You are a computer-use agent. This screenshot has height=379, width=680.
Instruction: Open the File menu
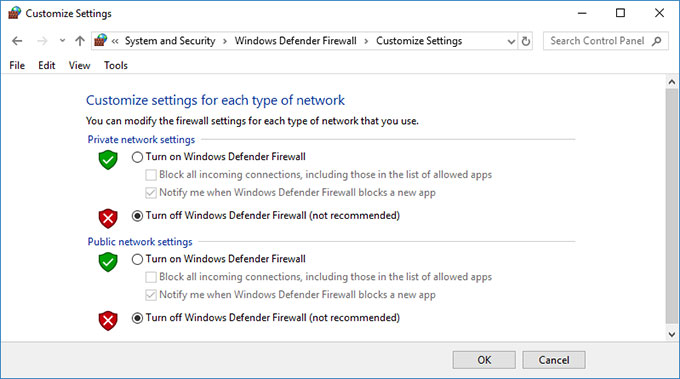click(17, 65)
